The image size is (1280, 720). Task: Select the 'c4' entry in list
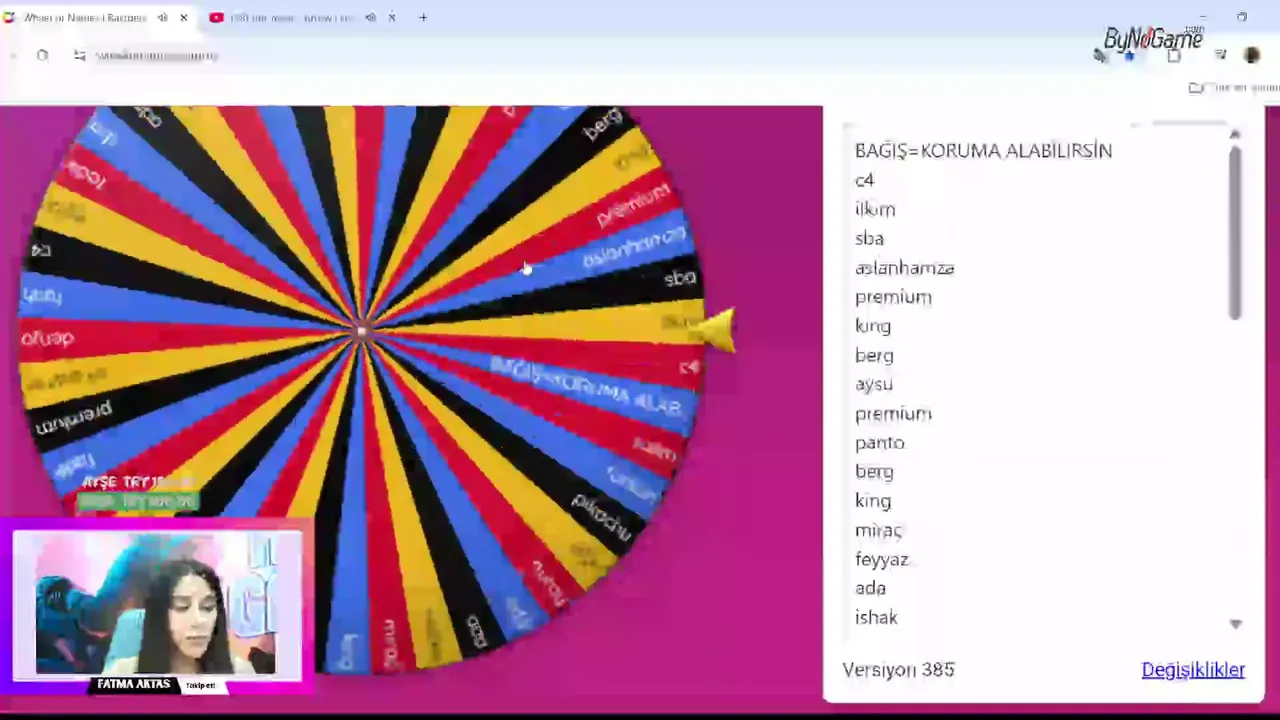click(x=864, y=180)
